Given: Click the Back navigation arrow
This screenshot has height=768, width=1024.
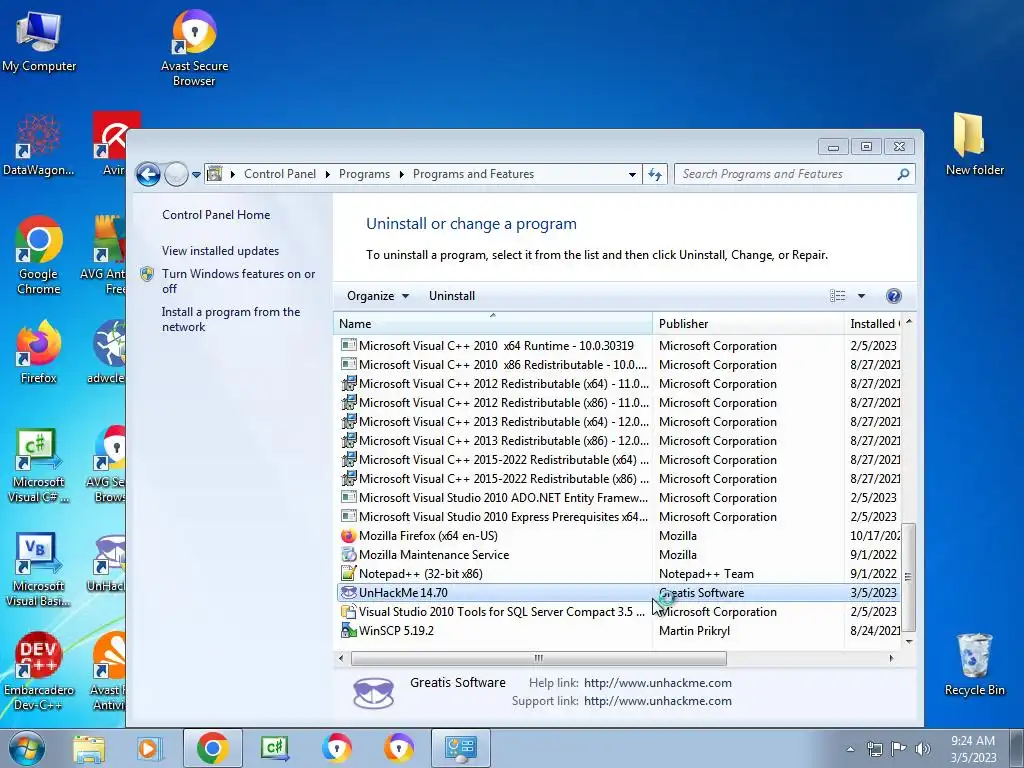Looking at the screenshot, I should (148, 174).
